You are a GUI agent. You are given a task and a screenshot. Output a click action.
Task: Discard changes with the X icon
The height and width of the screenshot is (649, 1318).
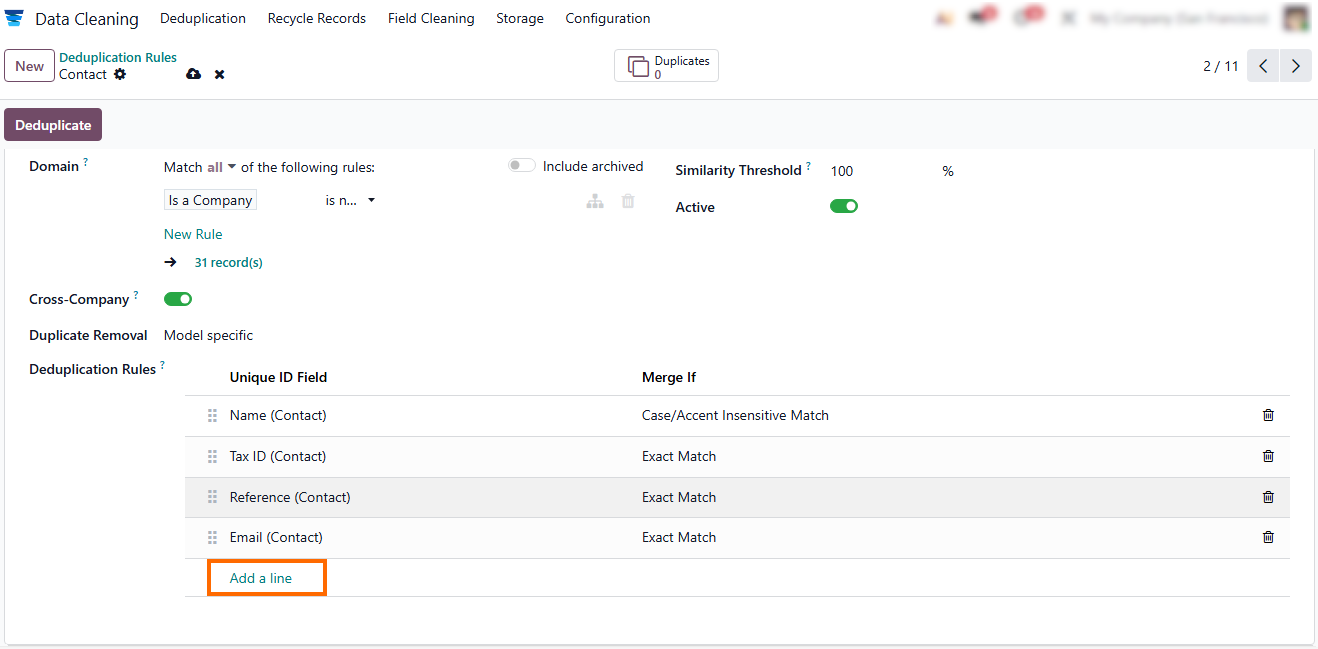pyautogui.click(x=219, y=75)
